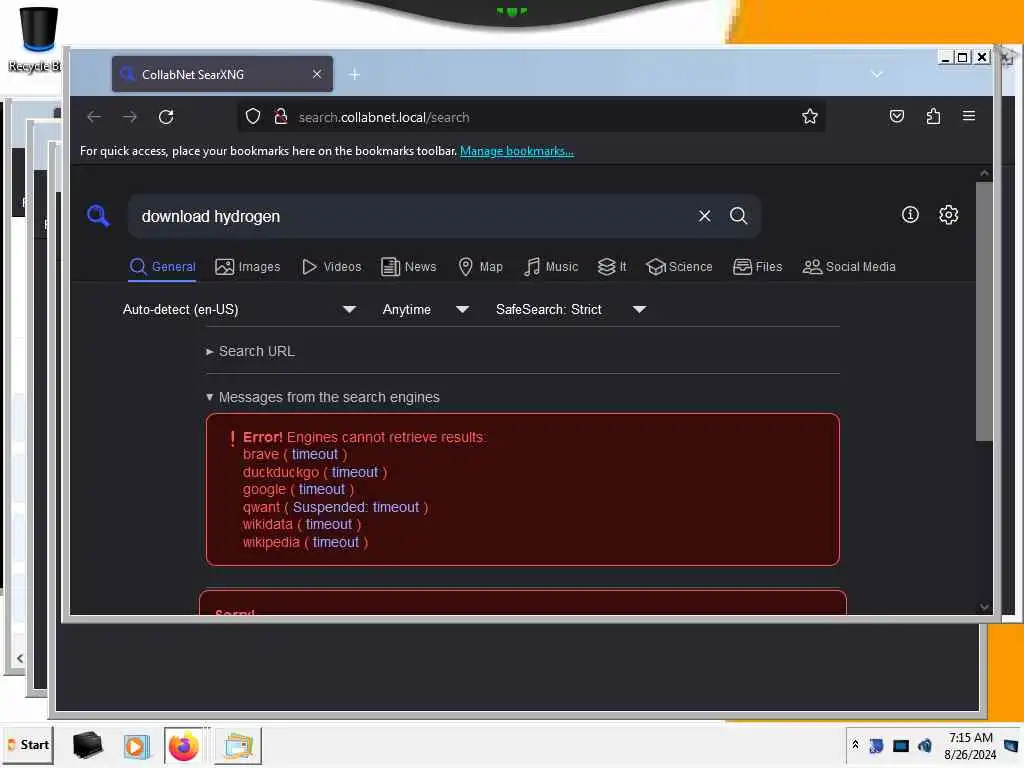This screenshot has height=768, width=1024.
Task: Switch to the It search tab
Action: (612, 266)
